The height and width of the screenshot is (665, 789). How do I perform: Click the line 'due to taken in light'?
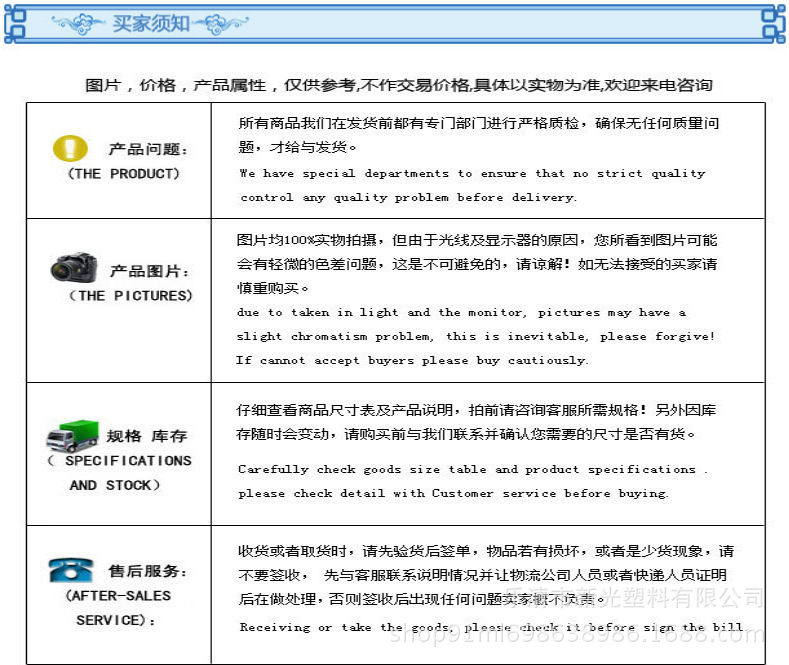pos(461,312)
